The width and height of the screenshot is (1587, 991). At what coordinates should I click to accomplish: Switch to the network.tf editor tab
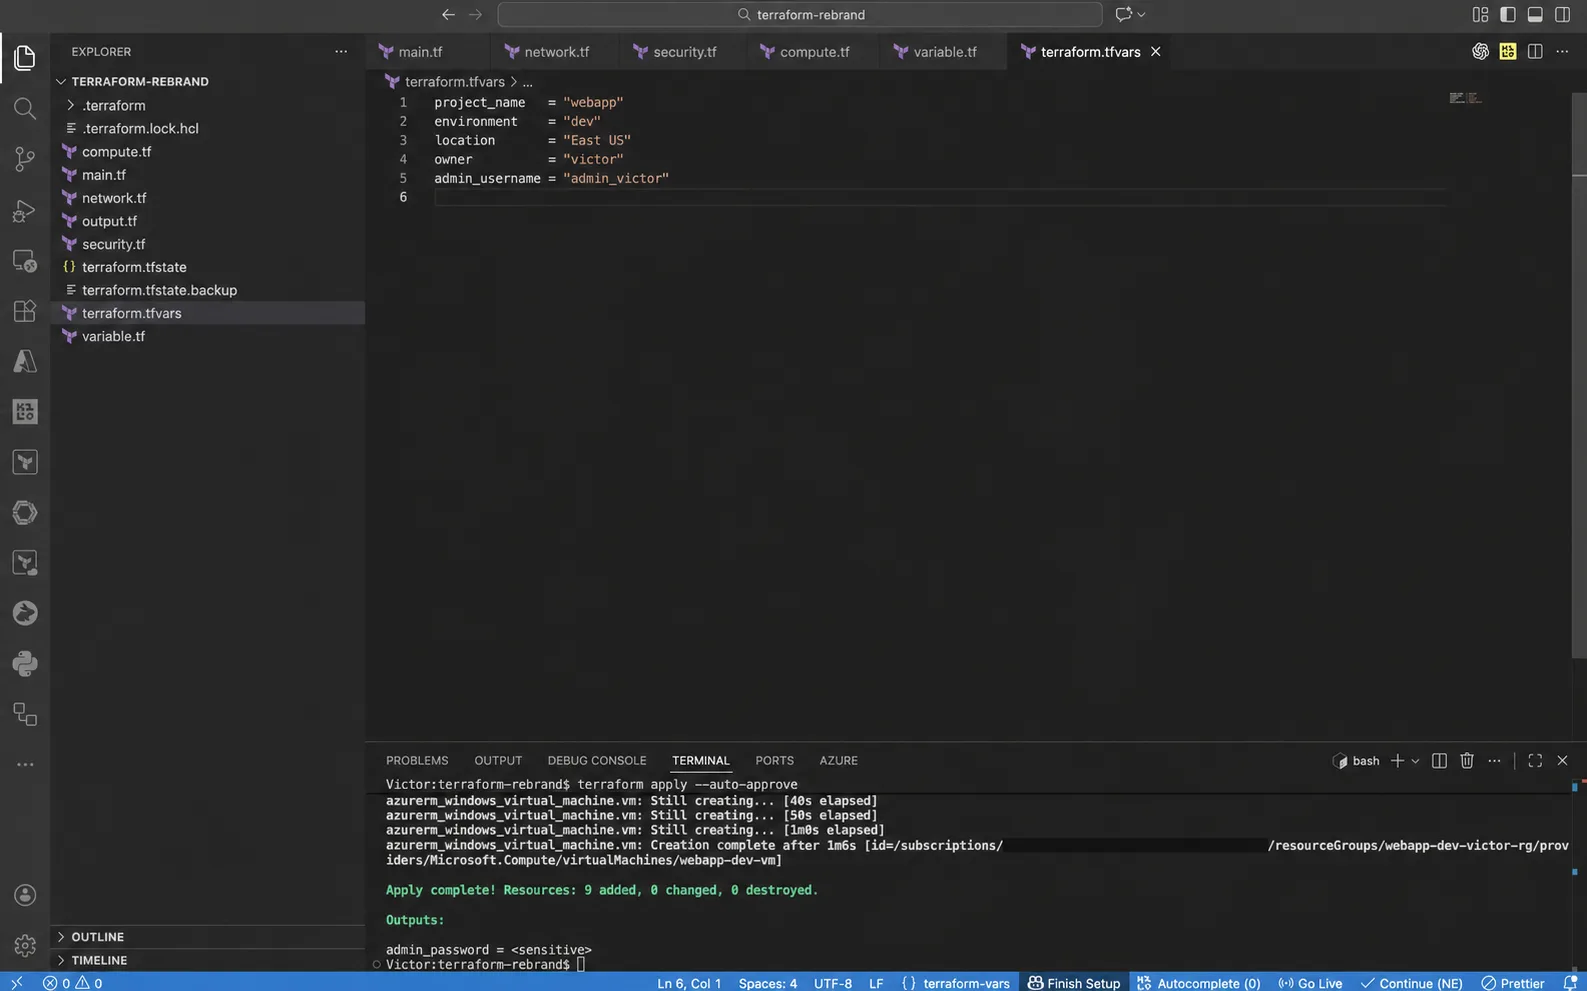tap(548, 52)
